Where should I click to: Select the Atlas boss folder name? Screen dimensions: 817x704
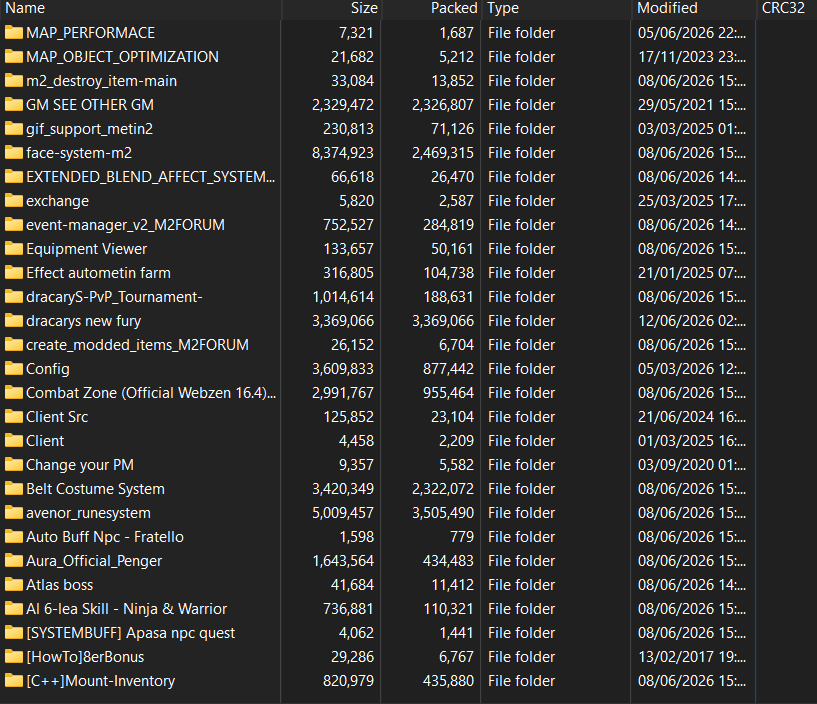59,584
